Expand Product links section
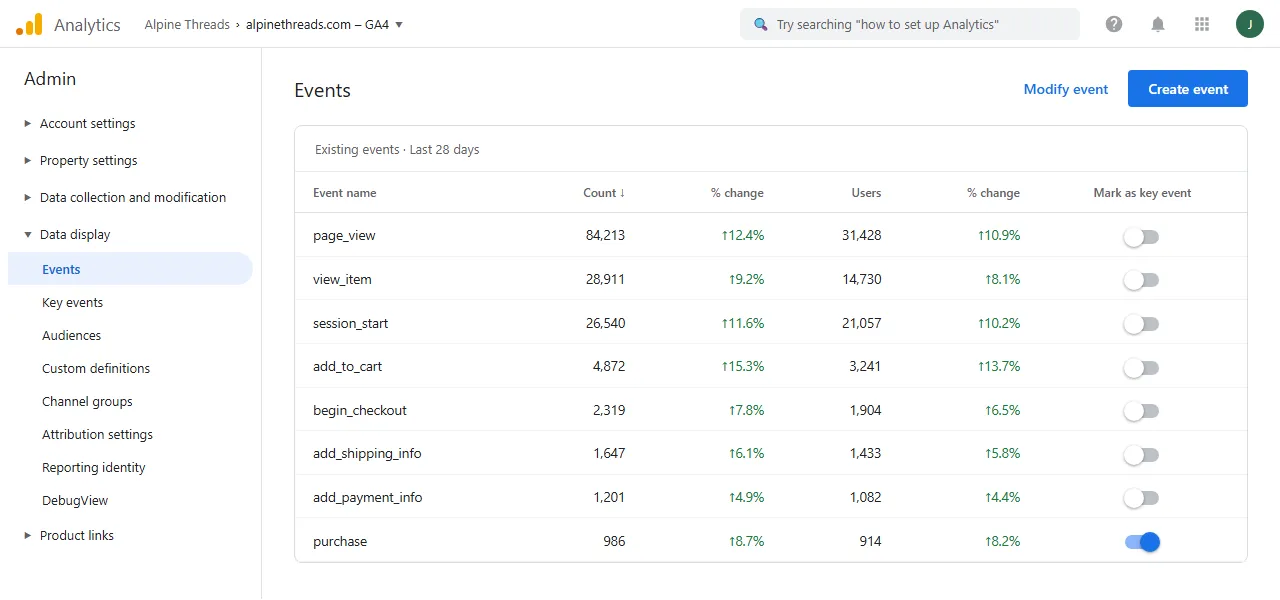Image resolution: width=1280 pixels, height=600 pixels. coord(28,536)
